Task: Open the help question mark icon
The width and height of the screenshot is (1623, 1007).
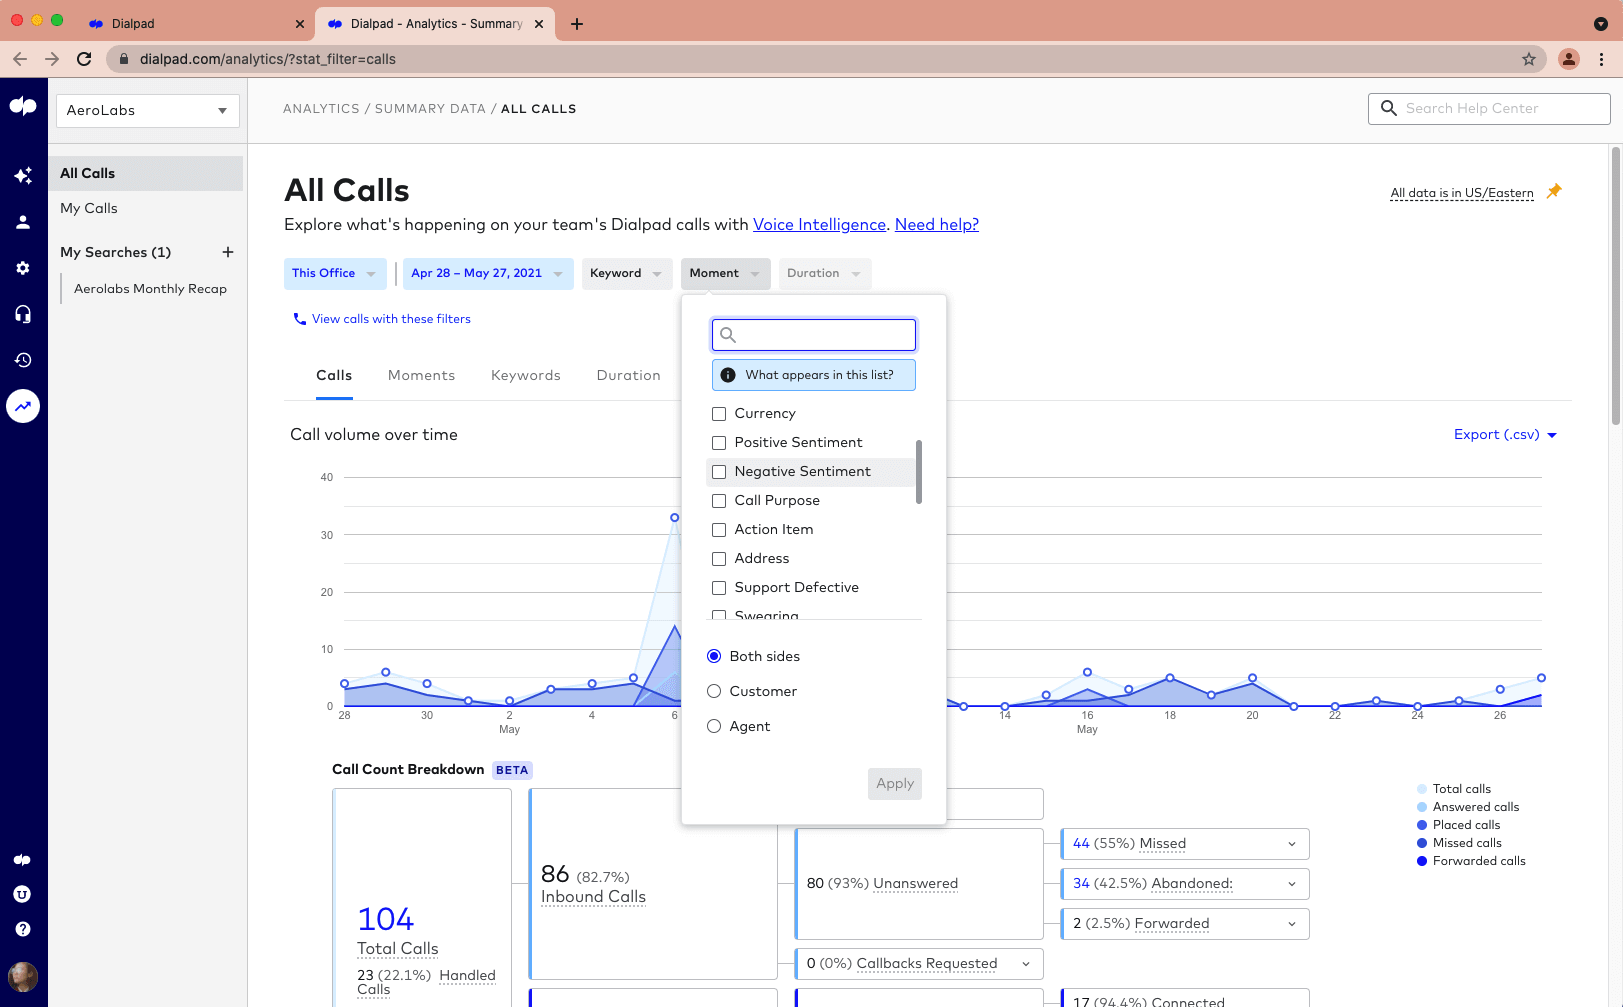Action: pyautogui.click(x=23, y=929)
